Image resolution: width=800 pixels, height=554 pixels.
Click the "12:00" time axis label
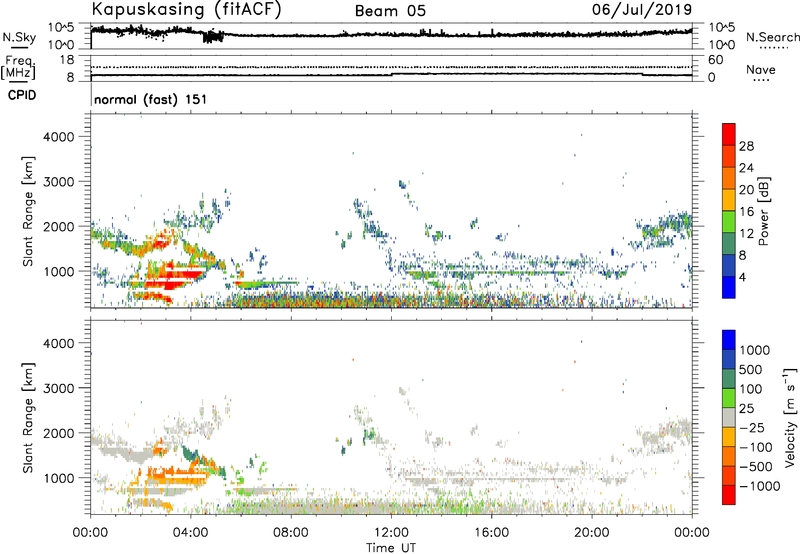[x=391, y=533]
